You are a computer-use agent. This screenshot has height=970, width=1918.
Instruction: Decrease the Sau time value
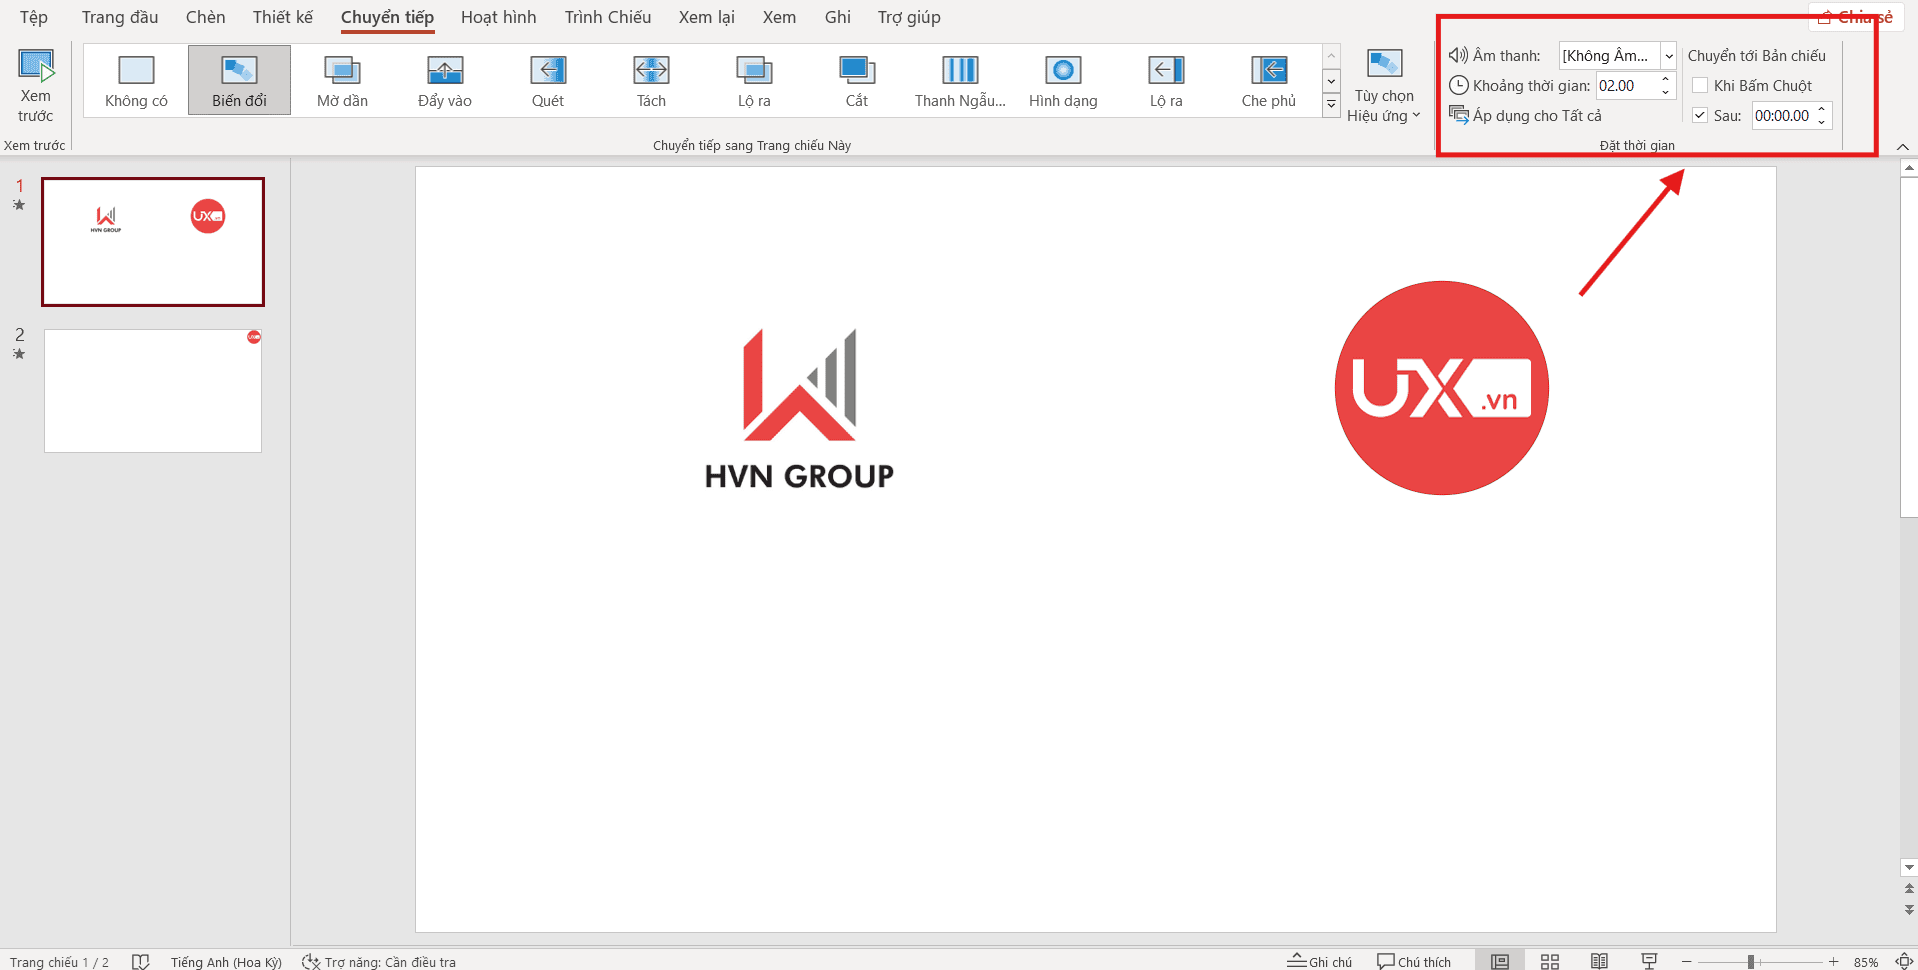point(1822,122)
